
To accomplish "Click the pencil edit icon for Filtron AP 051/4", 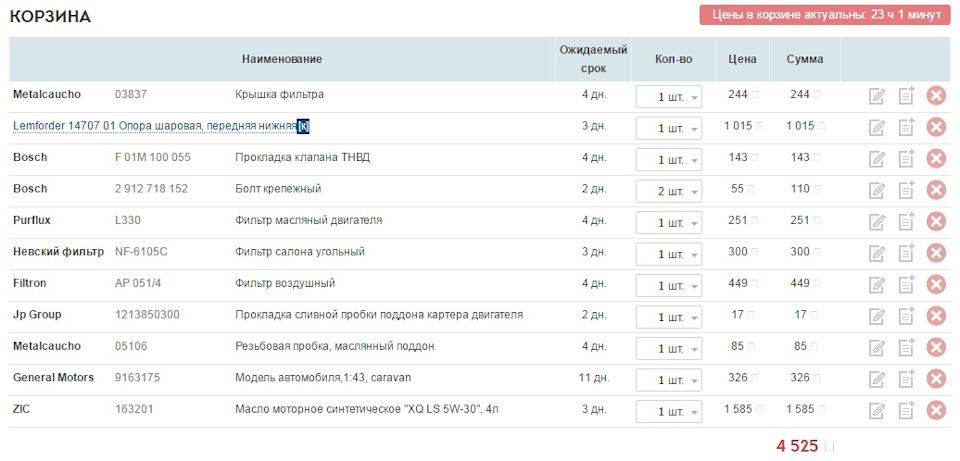I will (x=877, y=285).
